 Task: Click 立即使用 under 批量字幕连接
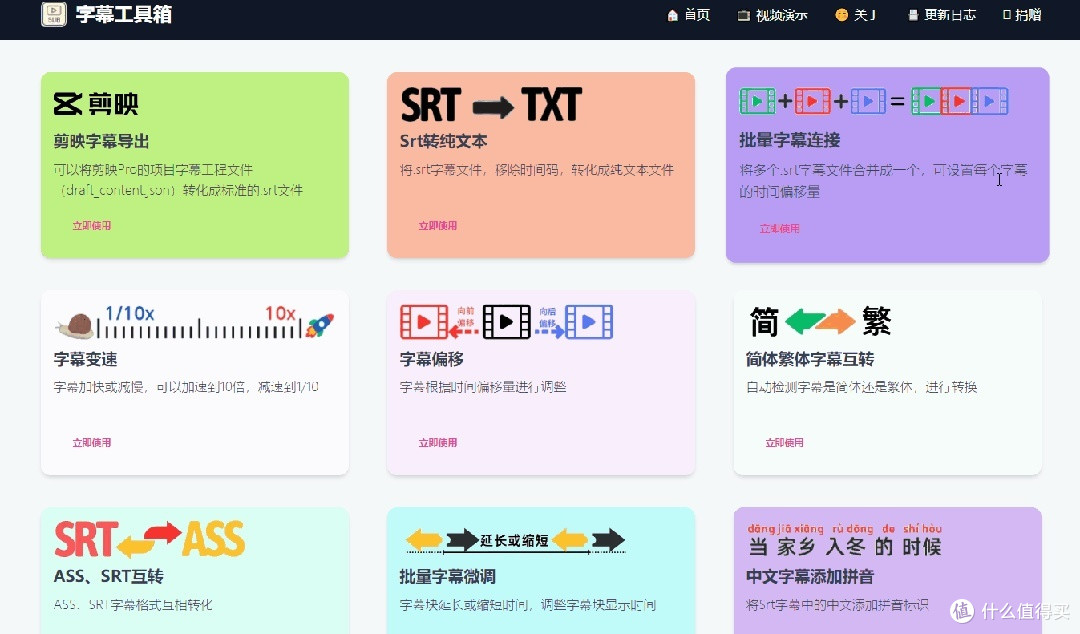pyautogui.click(x=780, y=228)
